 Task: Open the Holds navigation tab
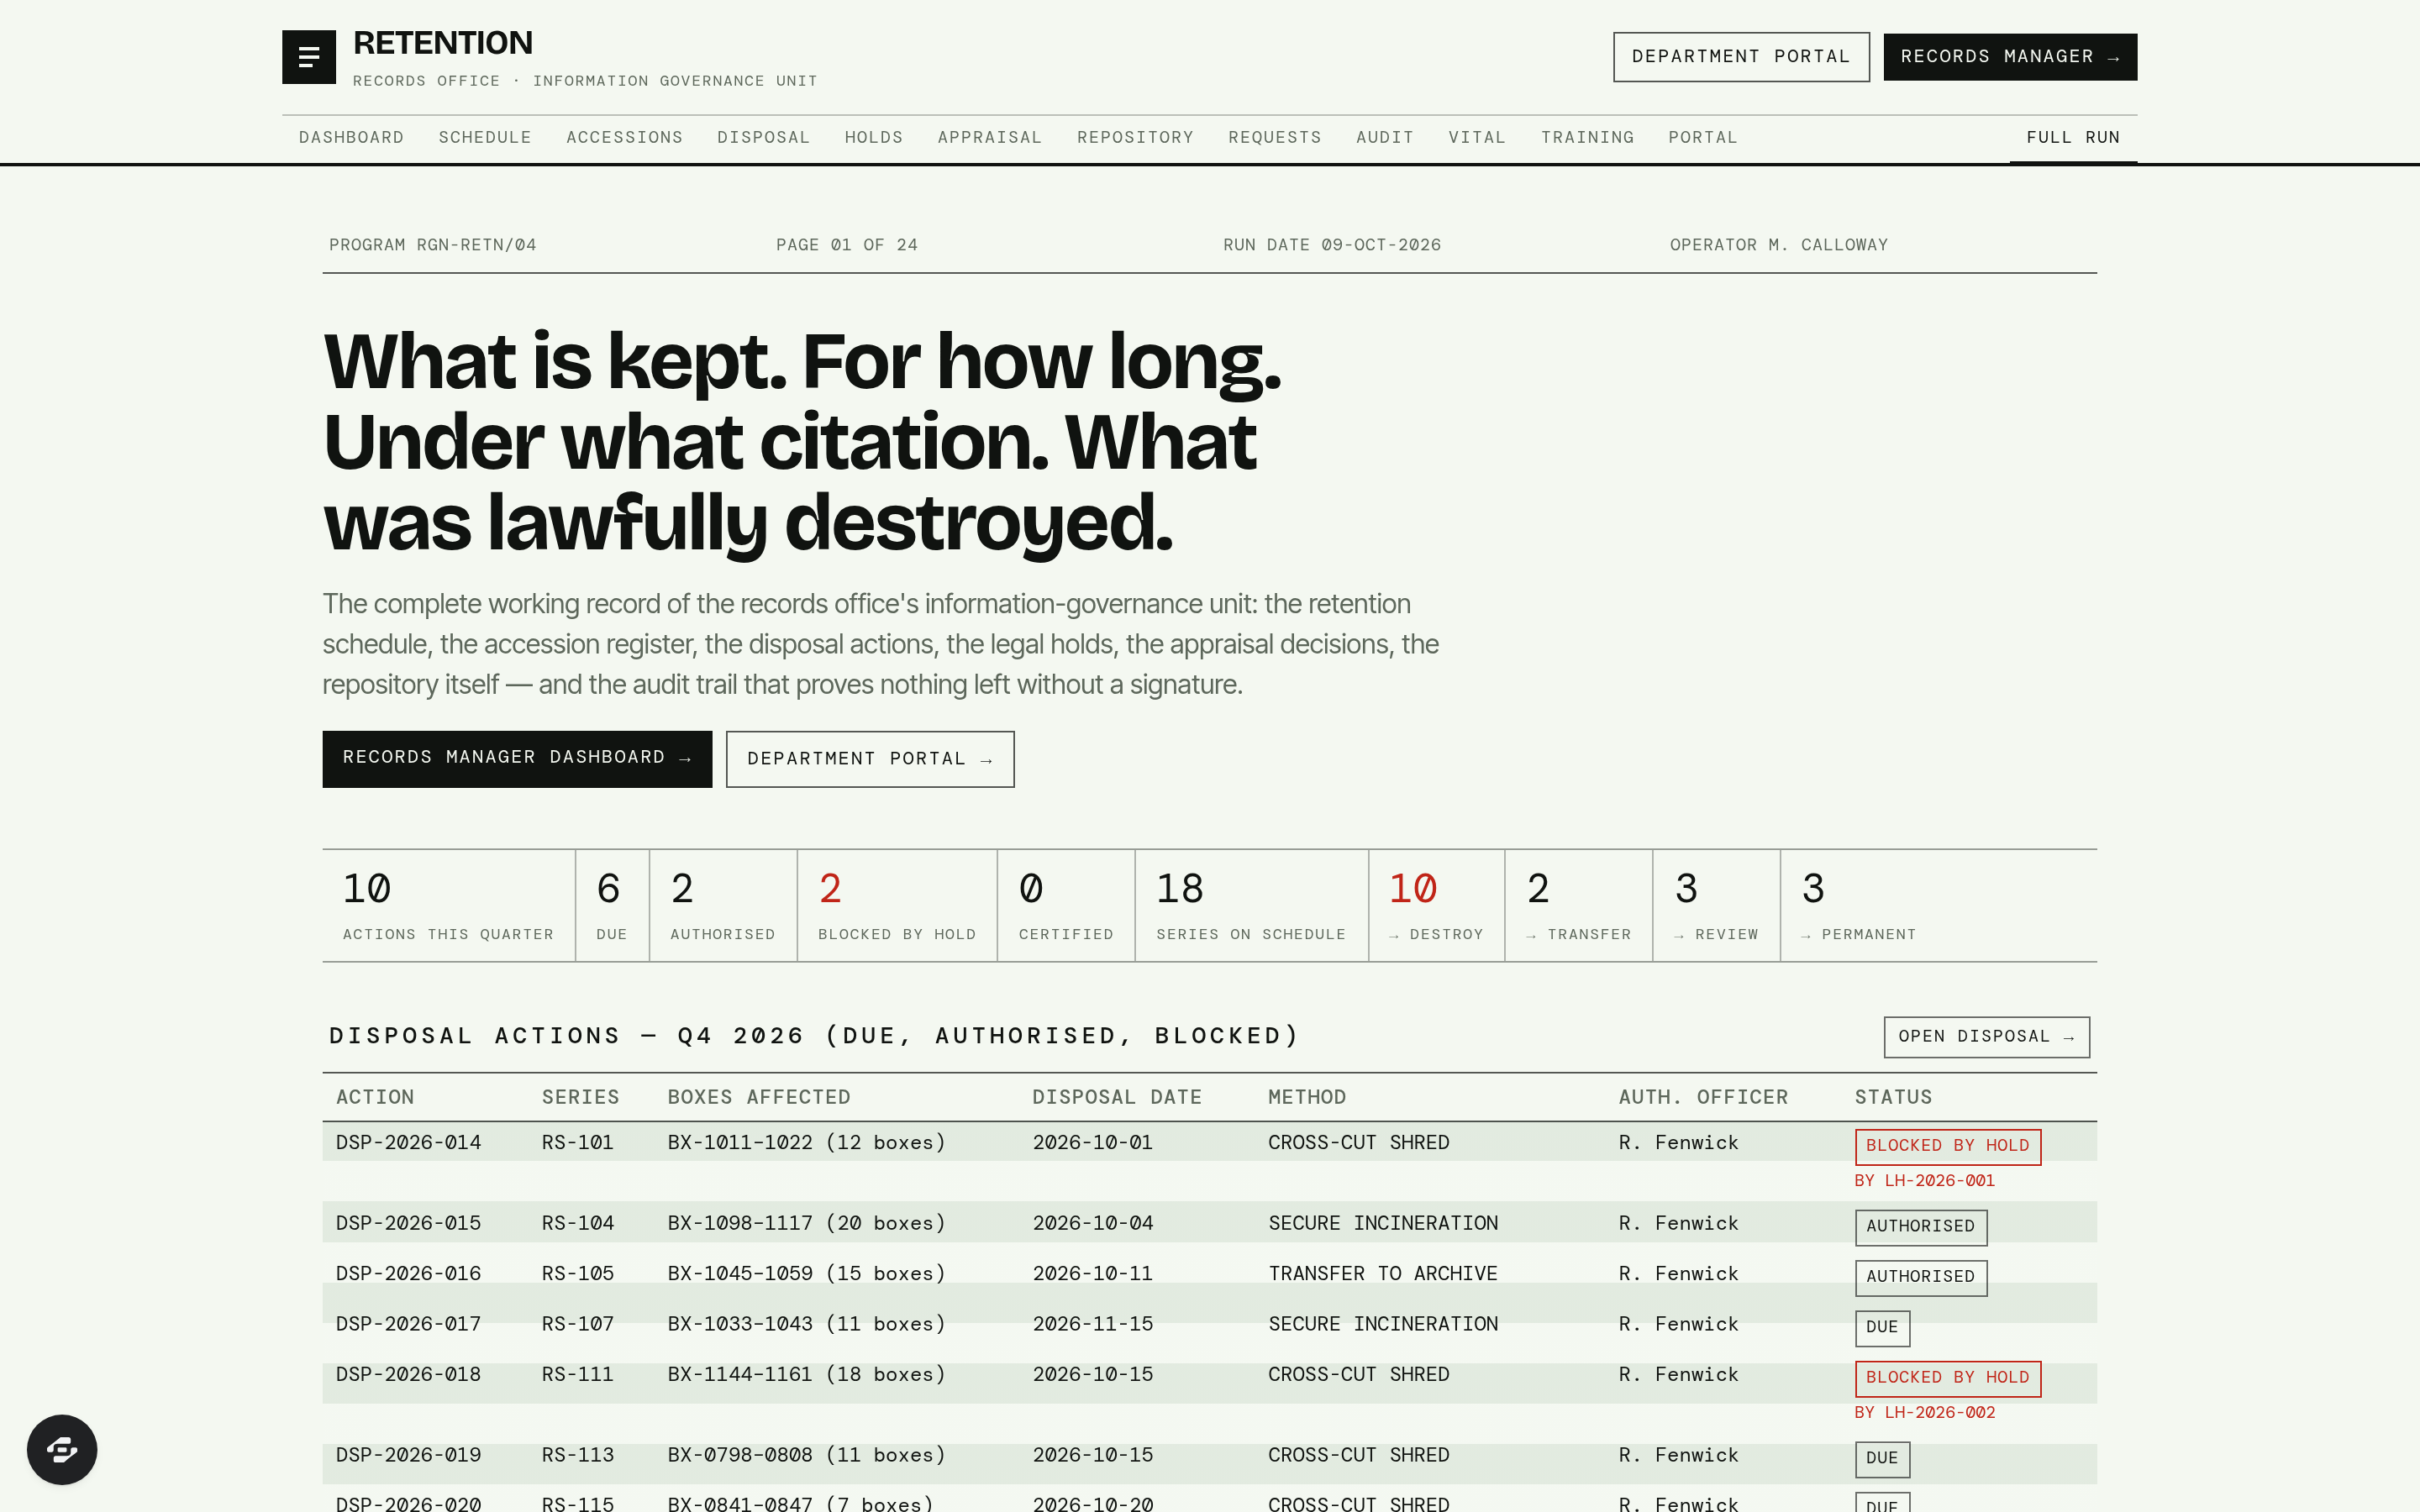pos(873,137)
